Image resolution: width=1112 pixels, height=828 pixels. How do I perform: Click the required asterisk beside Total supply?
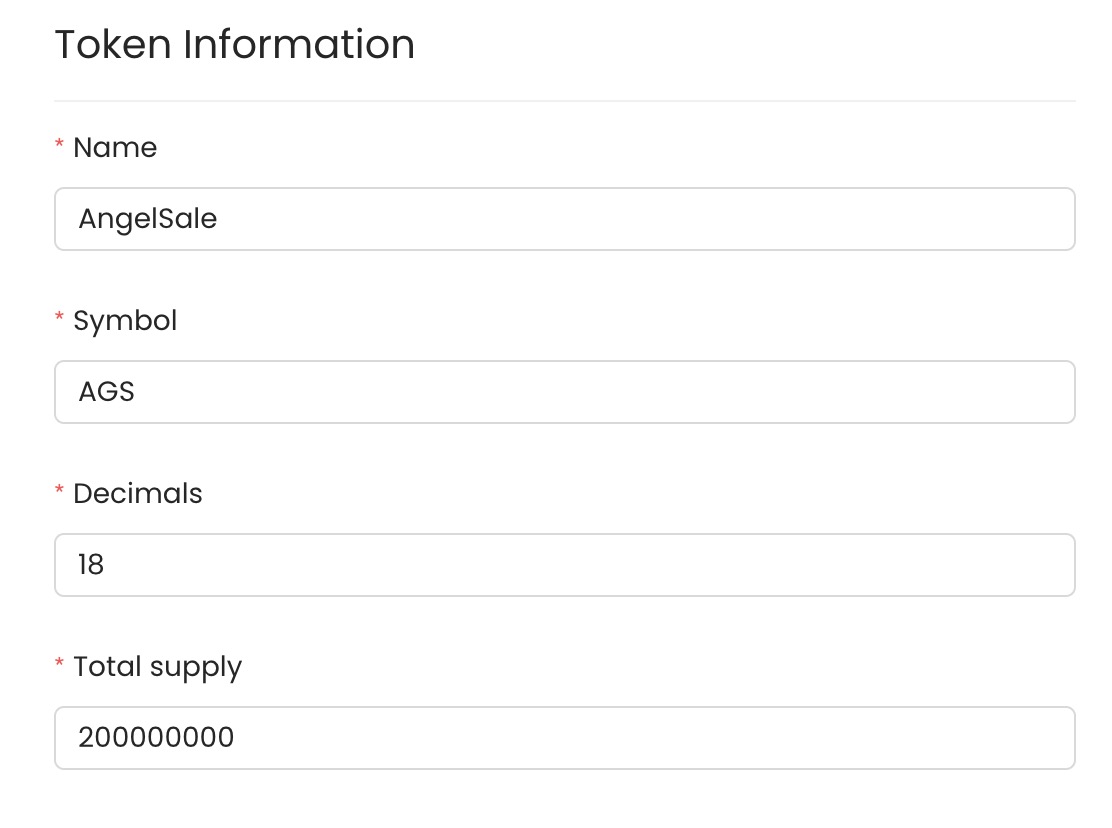(60, 663)
